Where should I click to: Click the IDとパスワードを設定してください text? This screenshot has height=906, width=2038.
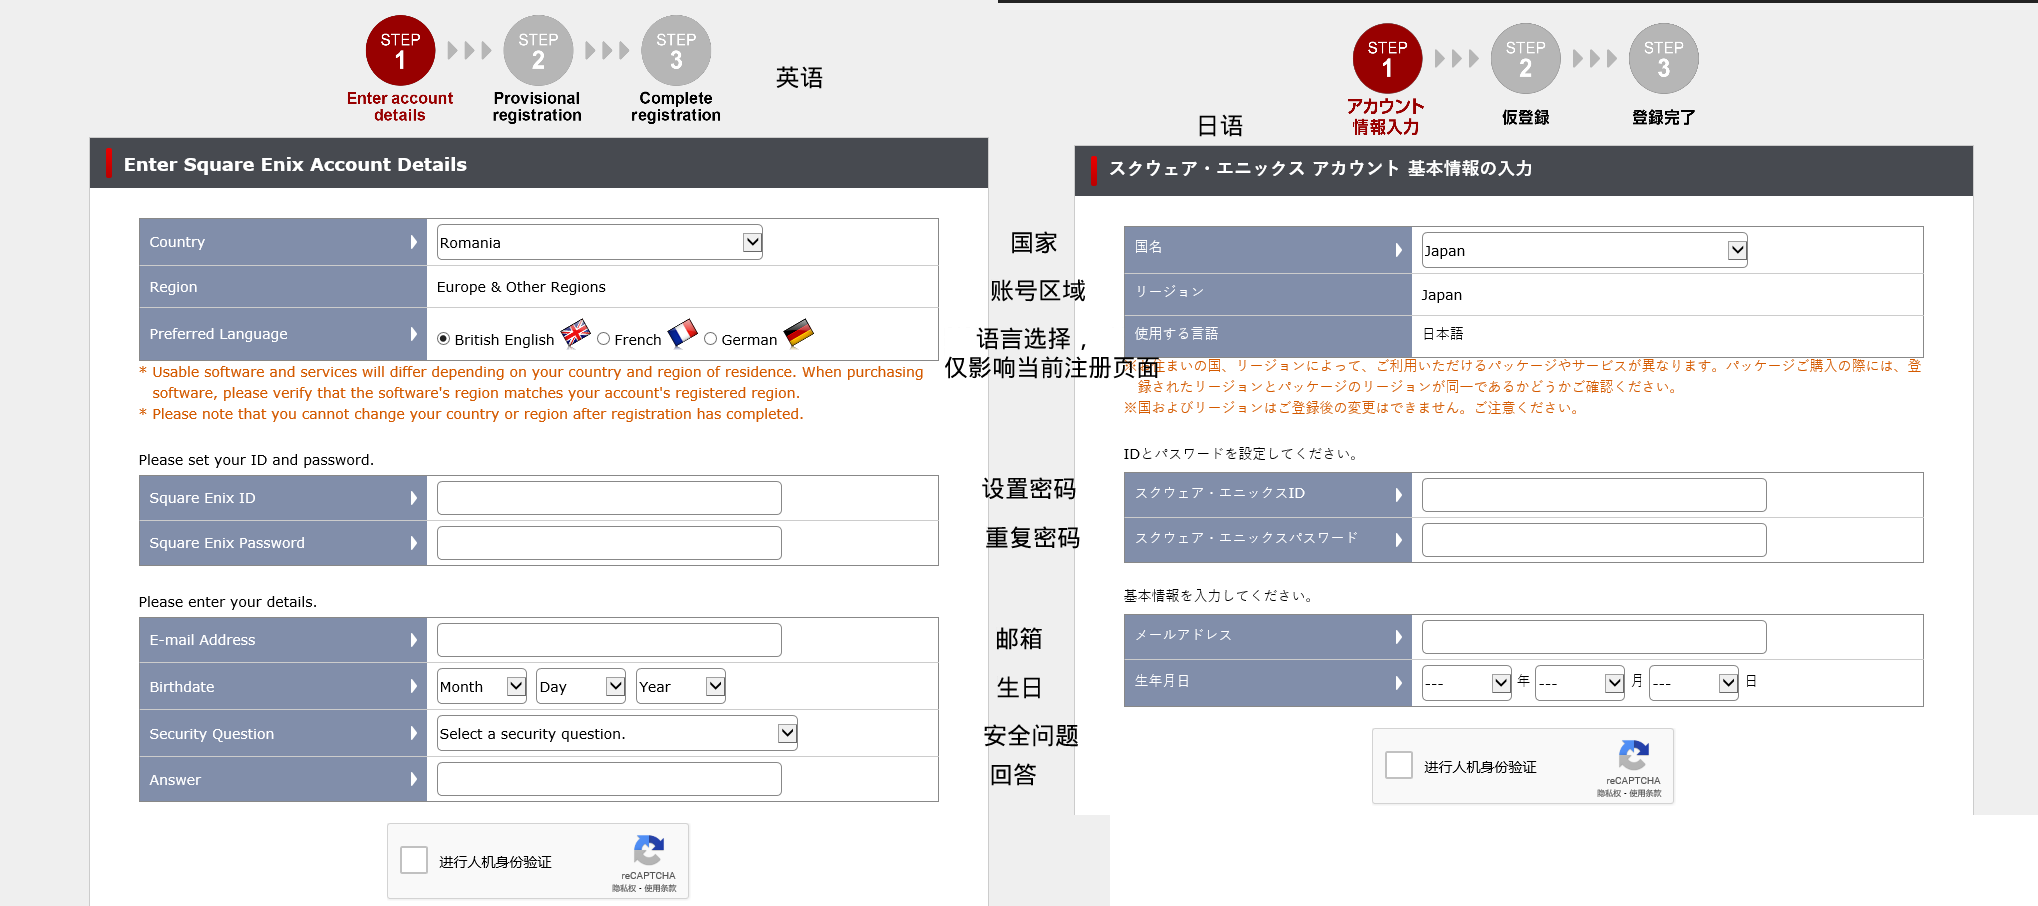pyautogui.click(x=1241, y=454)
